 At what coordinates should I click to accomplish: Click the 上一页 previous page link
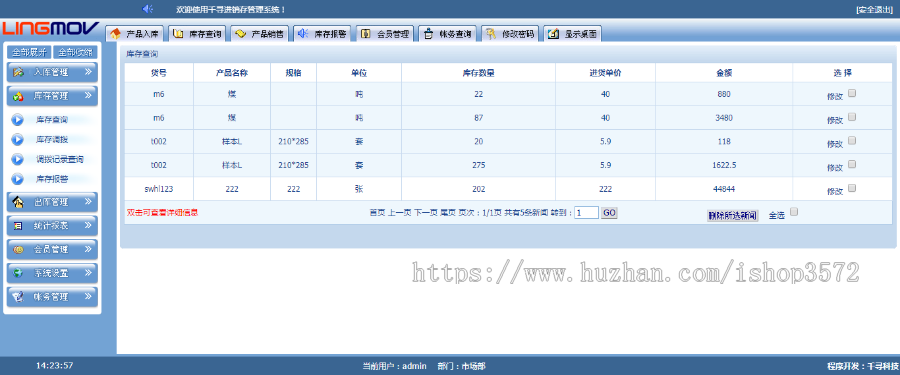399,212
